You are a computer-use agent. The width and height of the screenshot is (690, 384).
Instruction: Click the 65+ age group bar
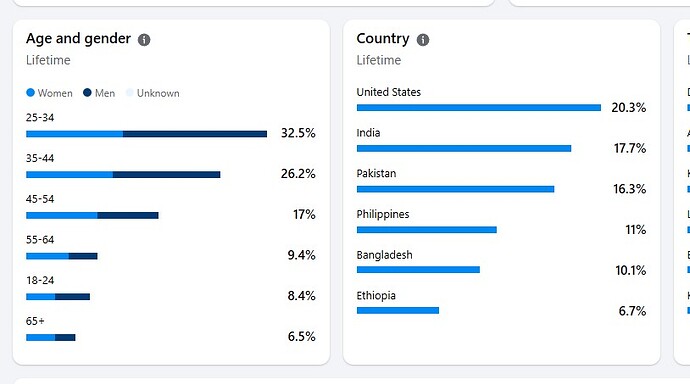[51, 337]
